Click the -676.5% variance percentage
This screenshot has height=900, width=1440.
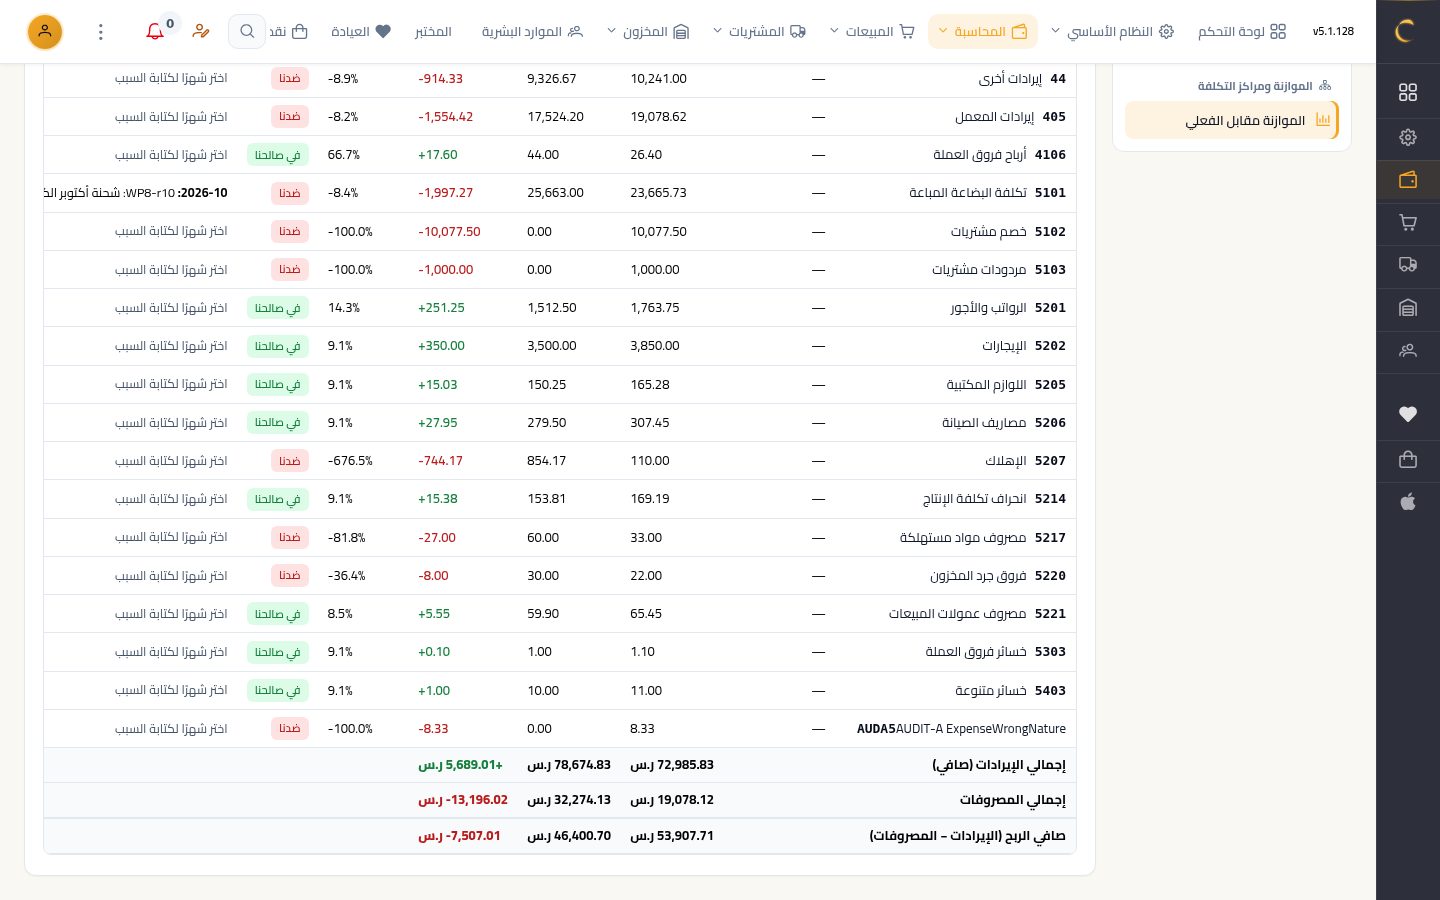click(350, 461)
